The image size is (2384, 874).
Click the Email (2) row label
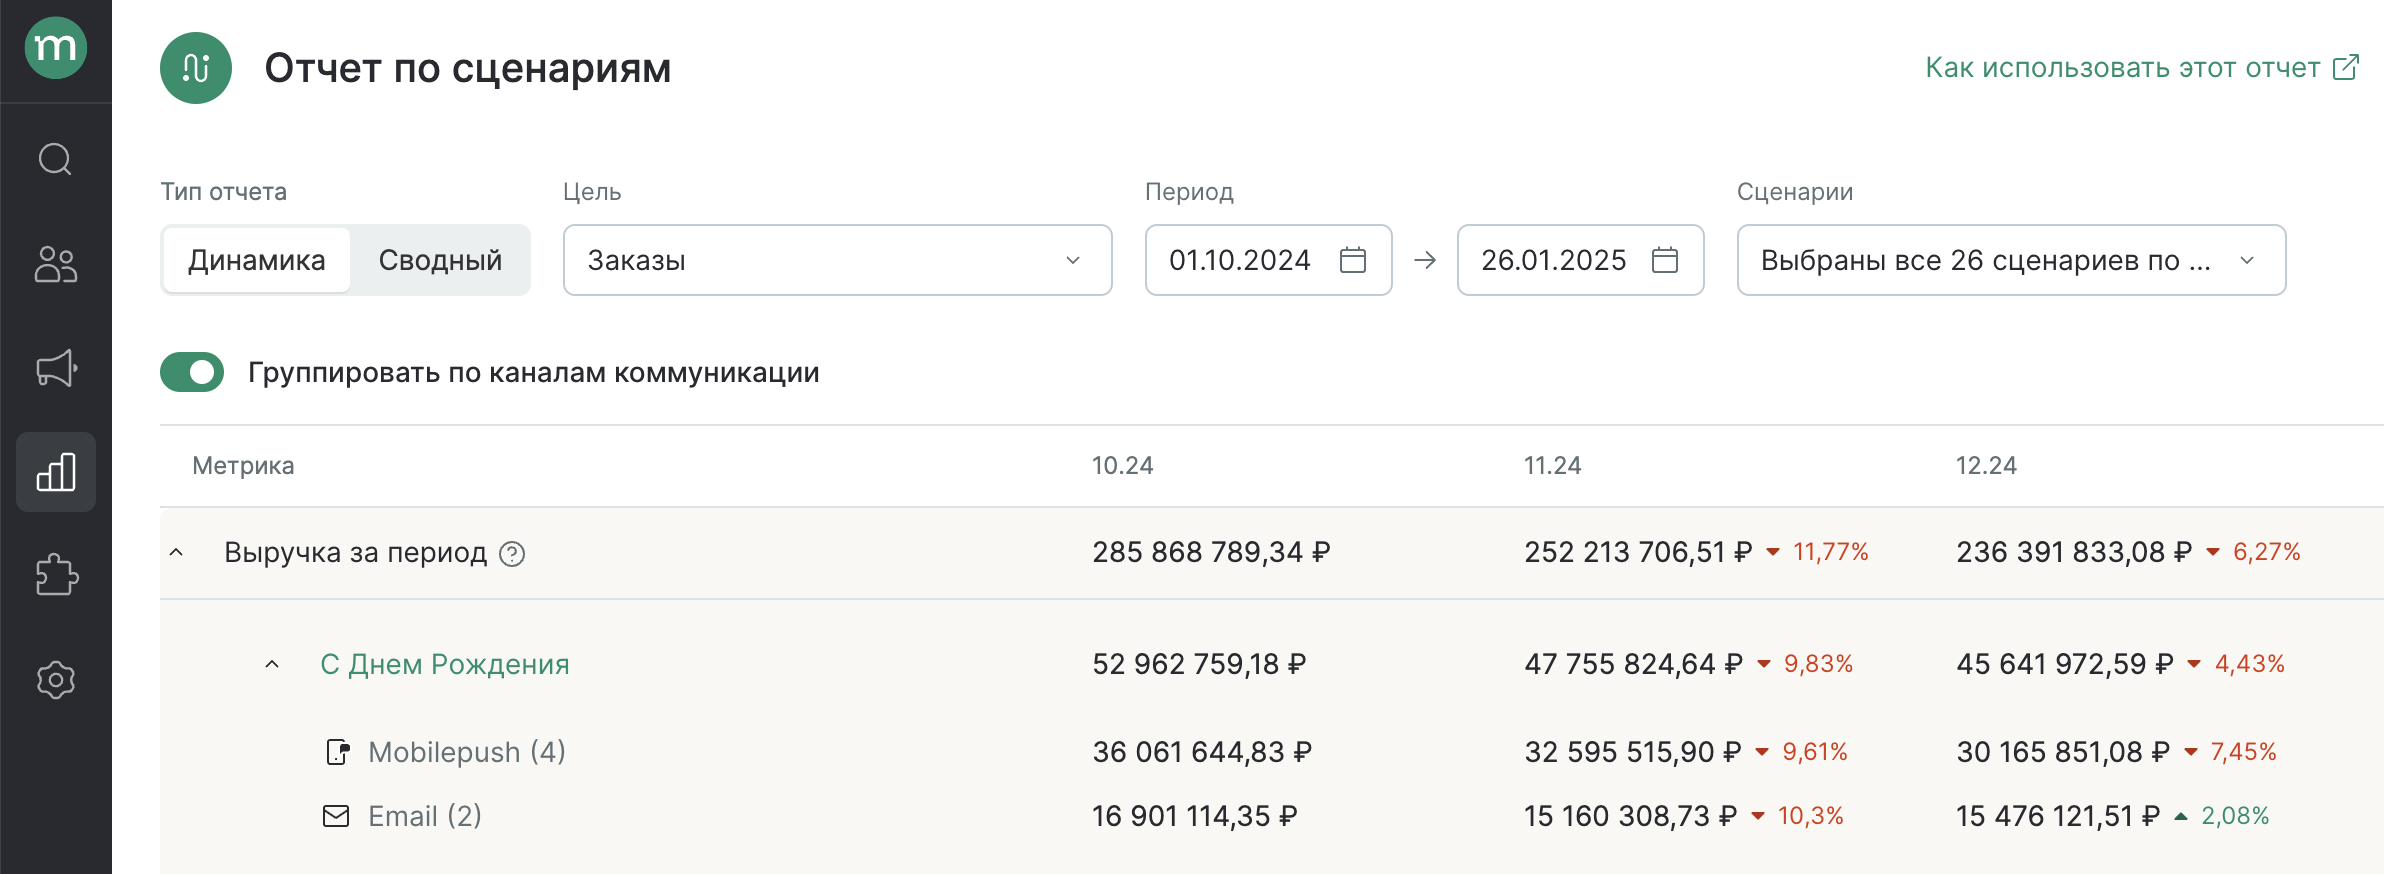coord(425,816)
